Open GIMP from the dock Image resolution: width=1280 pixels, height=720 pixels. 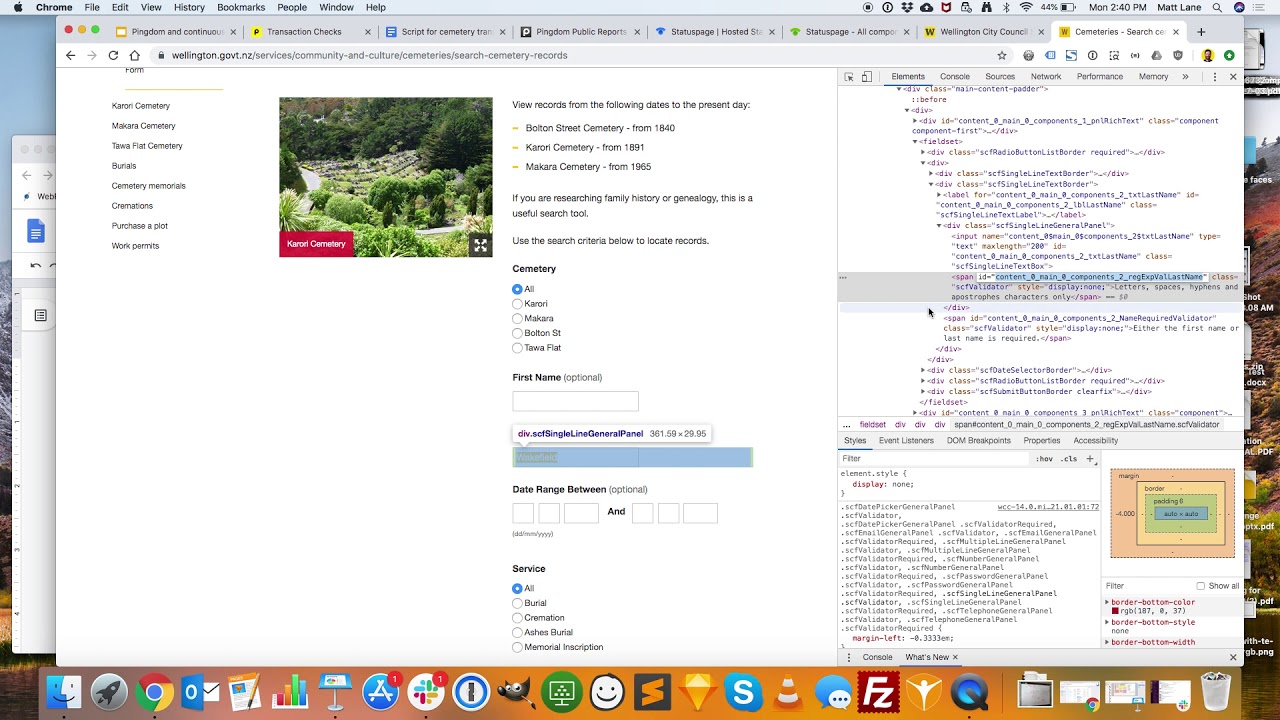pos(516,692)
